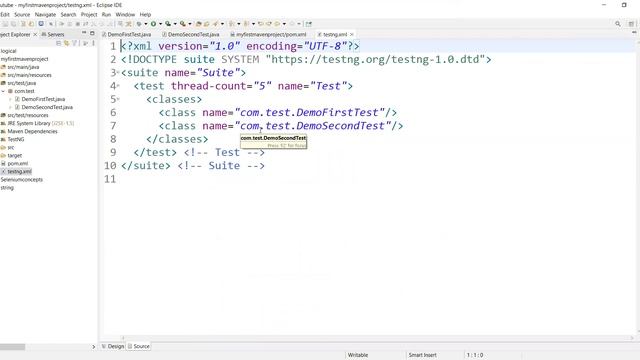This screenshot has height=360, width=640.
Task: Open the Source menu
Action: (x=22, y=14)
